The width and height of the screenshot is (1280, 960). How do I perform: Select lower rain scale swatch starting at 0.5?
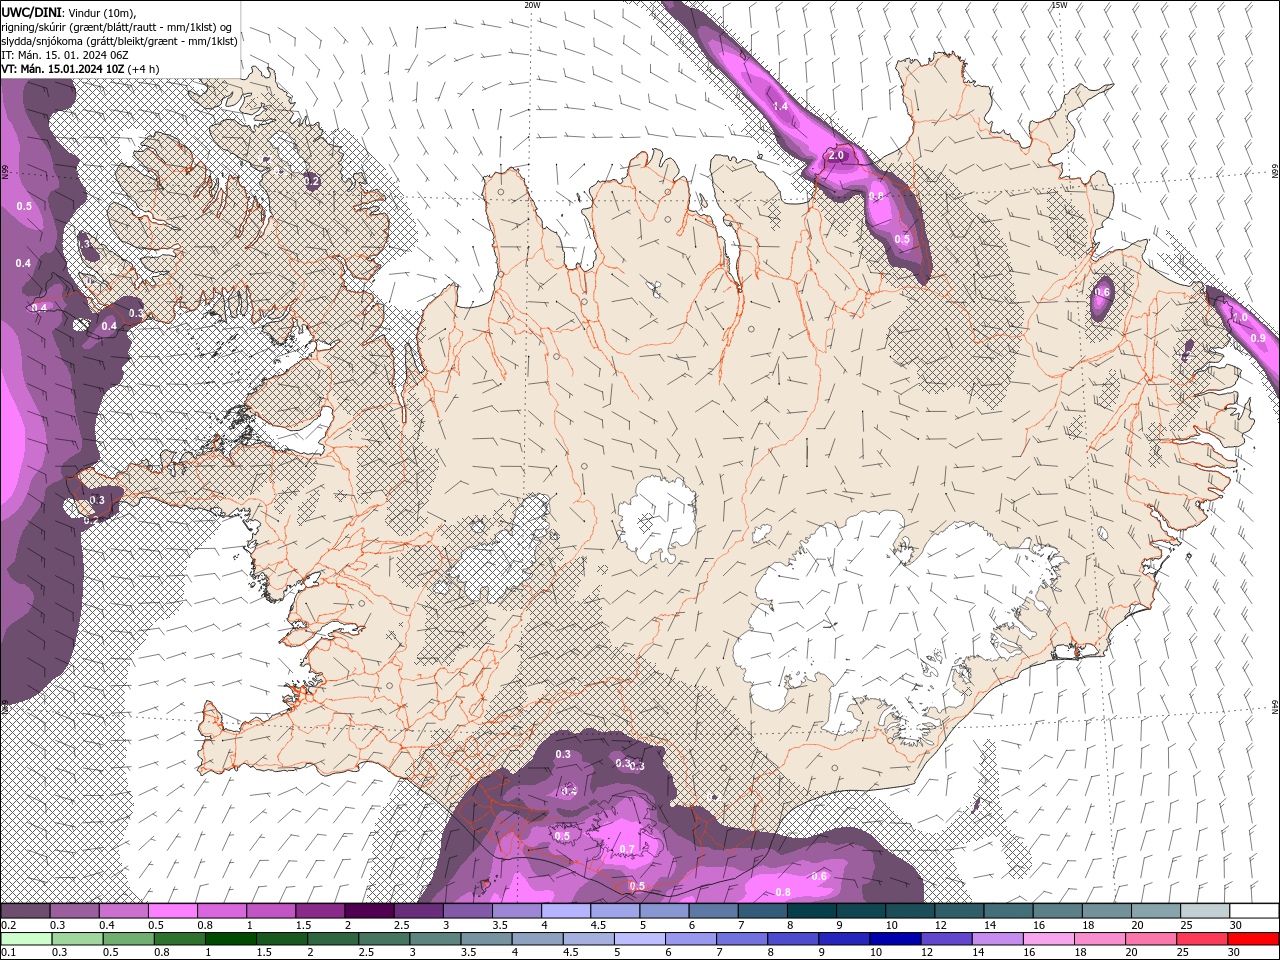coord(128,939)
